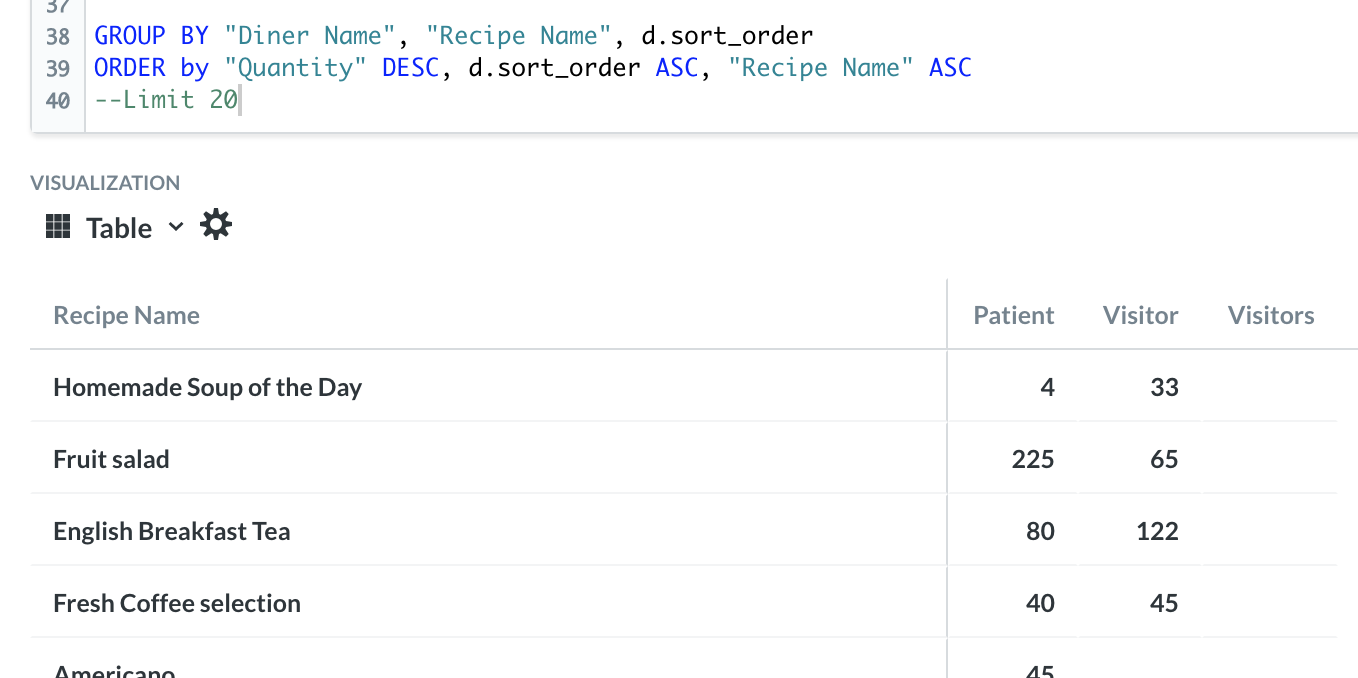Click Visitor value 122 for English Breakfast Tea
The height and width of the screenshot is (678, 1358).
point(1157,531)
